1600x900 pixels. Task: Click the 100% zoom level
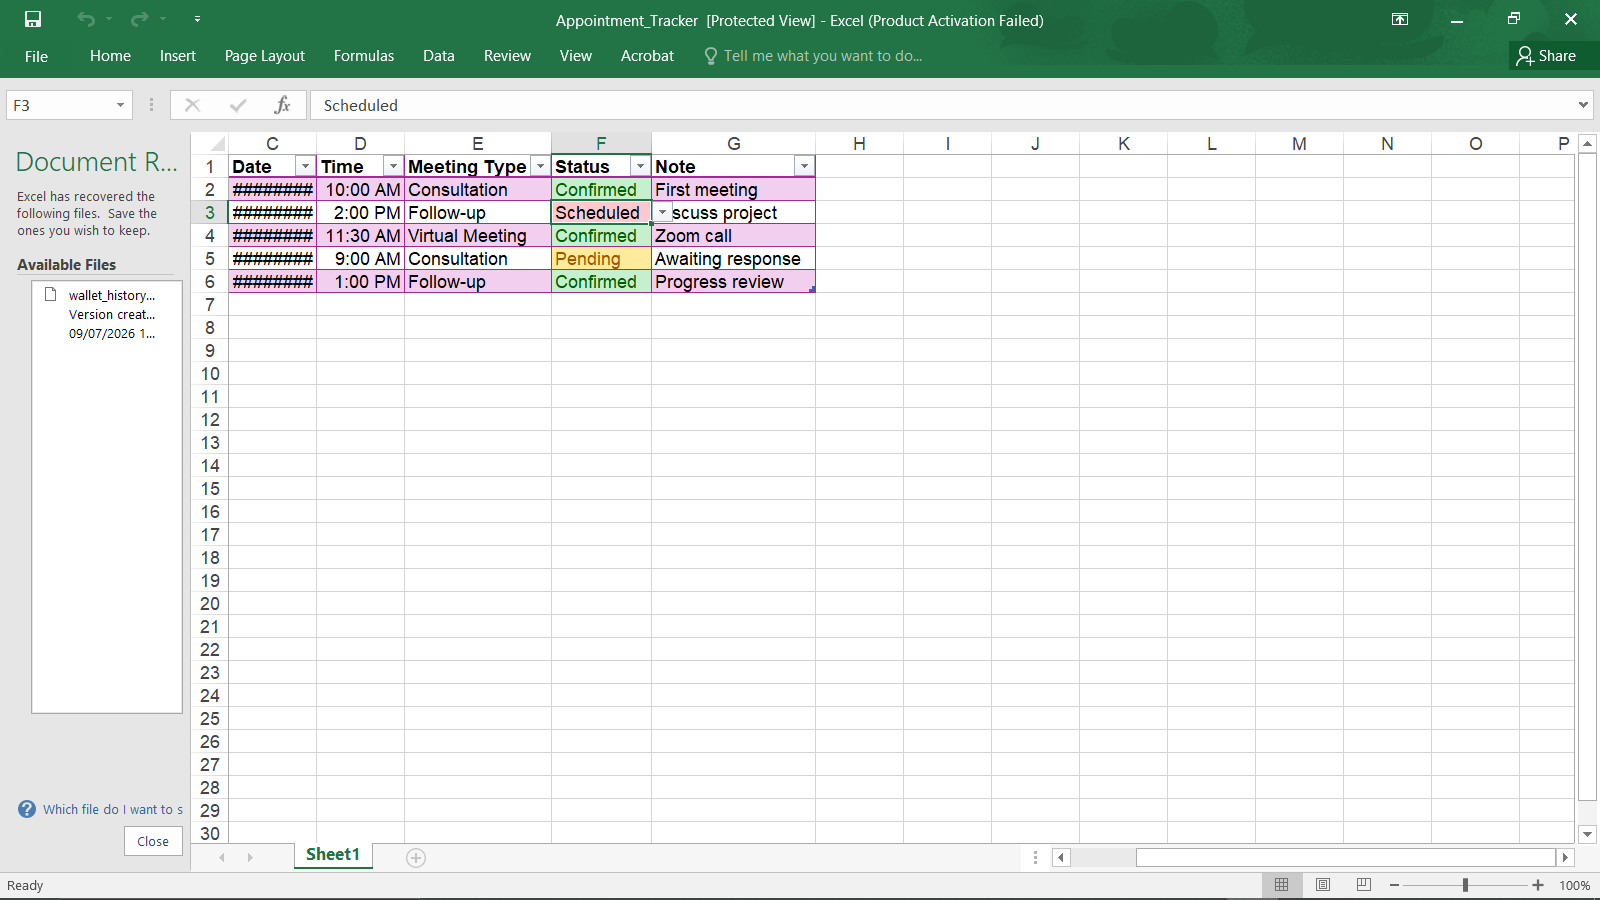coord(1575,885)
